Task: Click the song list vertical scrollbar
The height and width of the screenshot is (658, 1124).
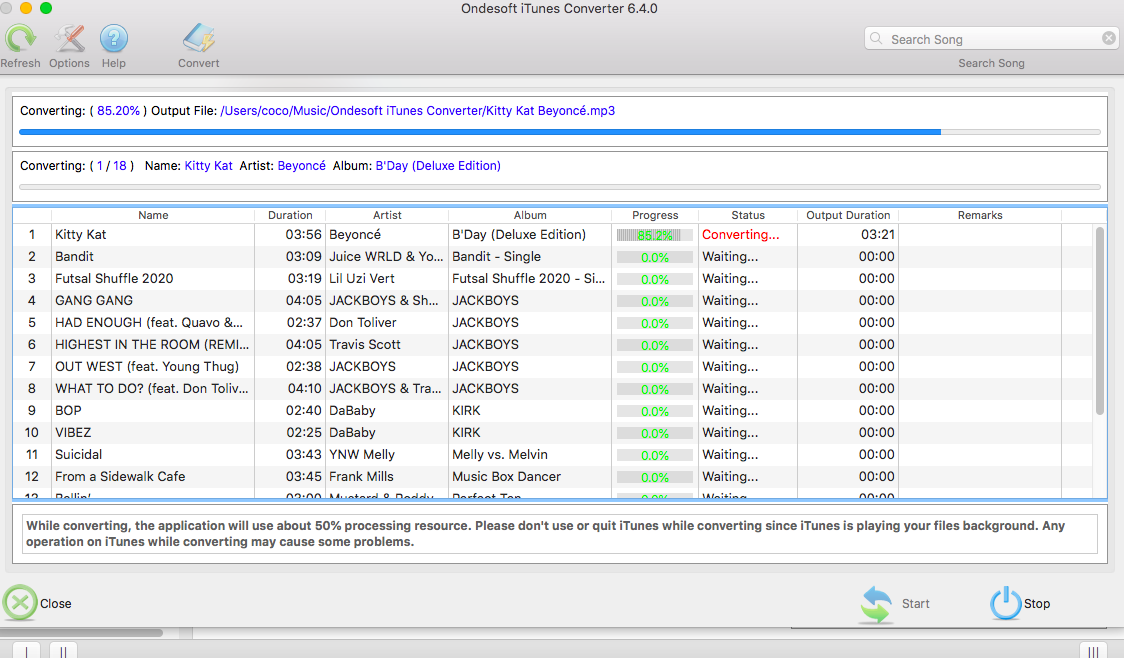Action: click(x=1100, y=320)
